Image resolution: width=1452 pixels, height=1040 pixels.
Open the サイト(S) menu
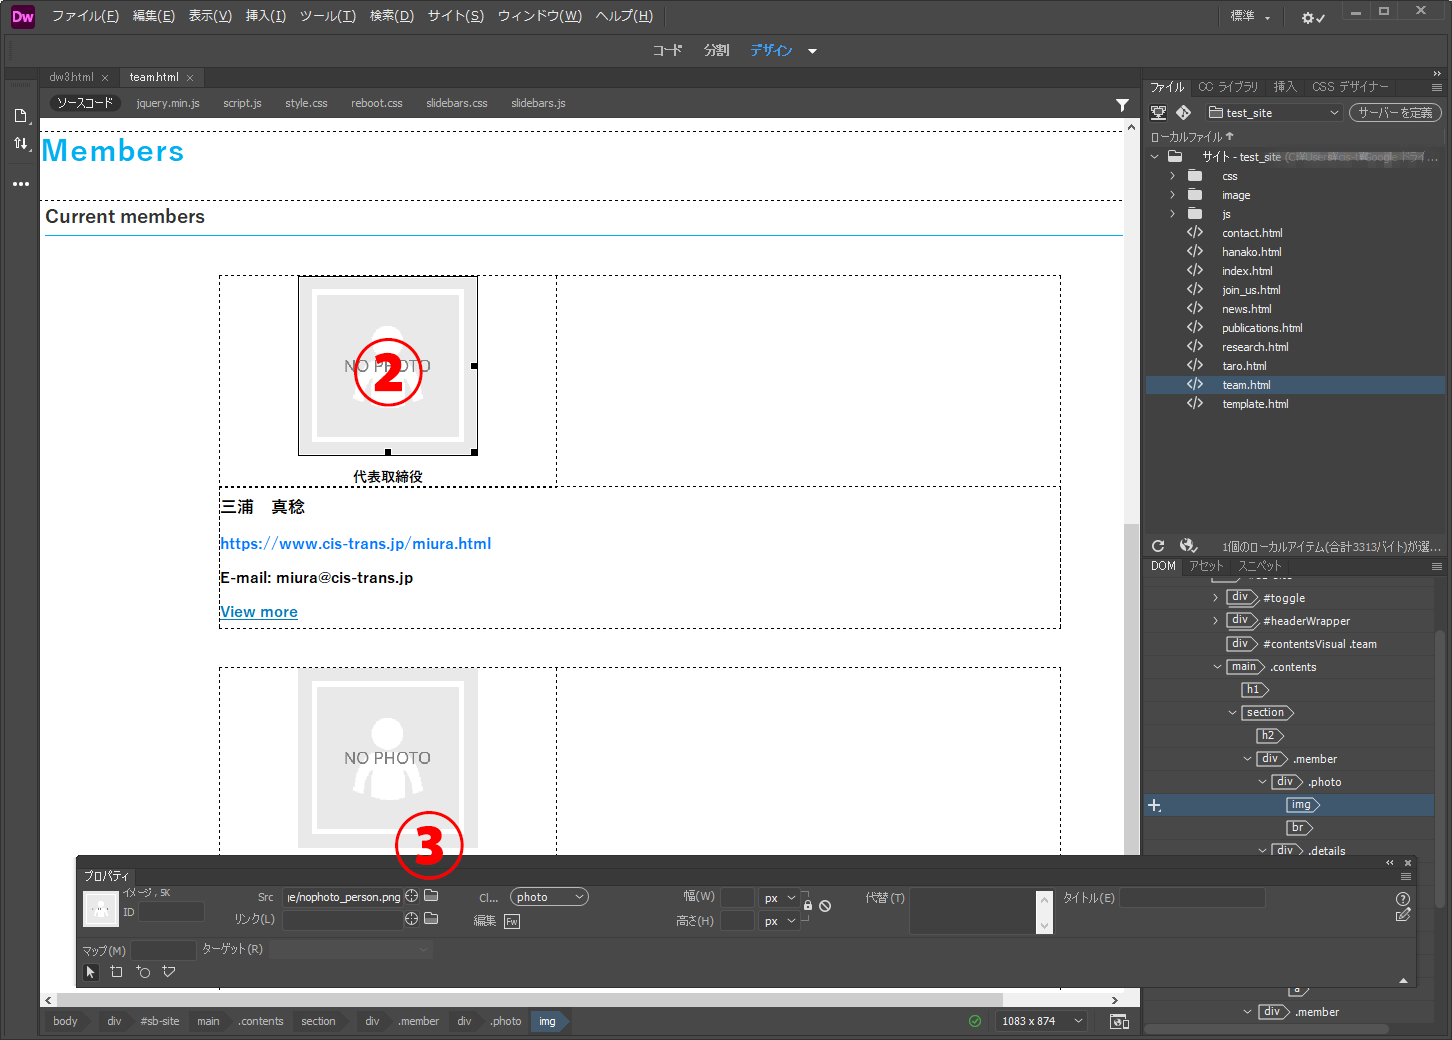point(455,16)
